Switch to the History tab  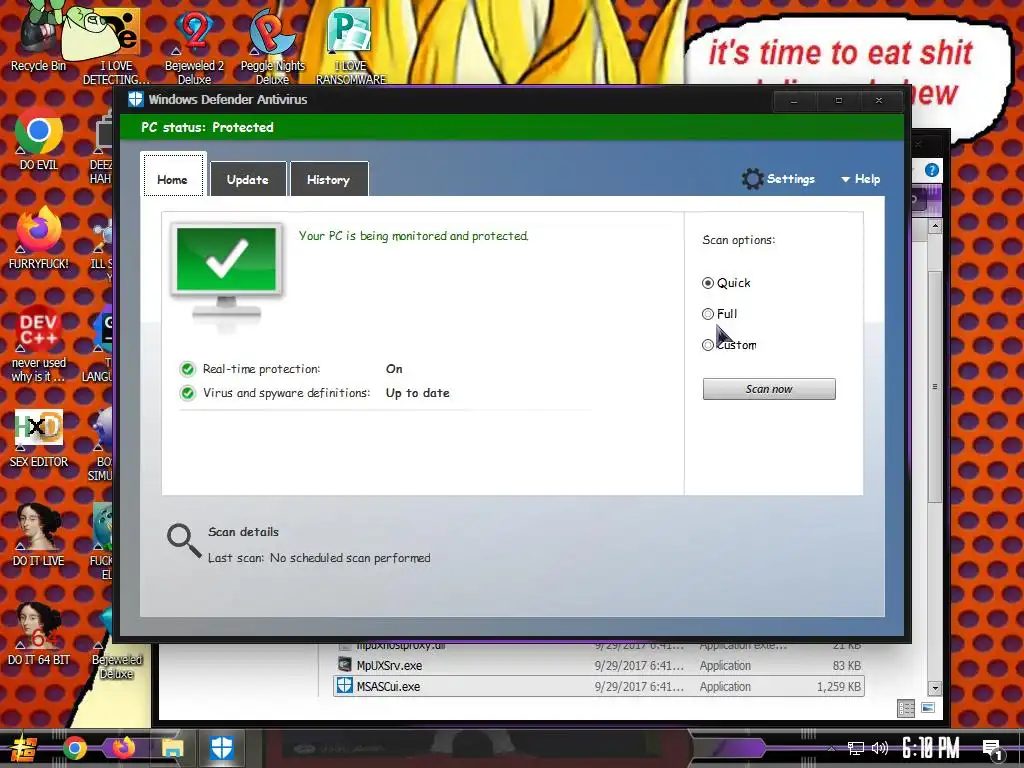coord(329,179)
